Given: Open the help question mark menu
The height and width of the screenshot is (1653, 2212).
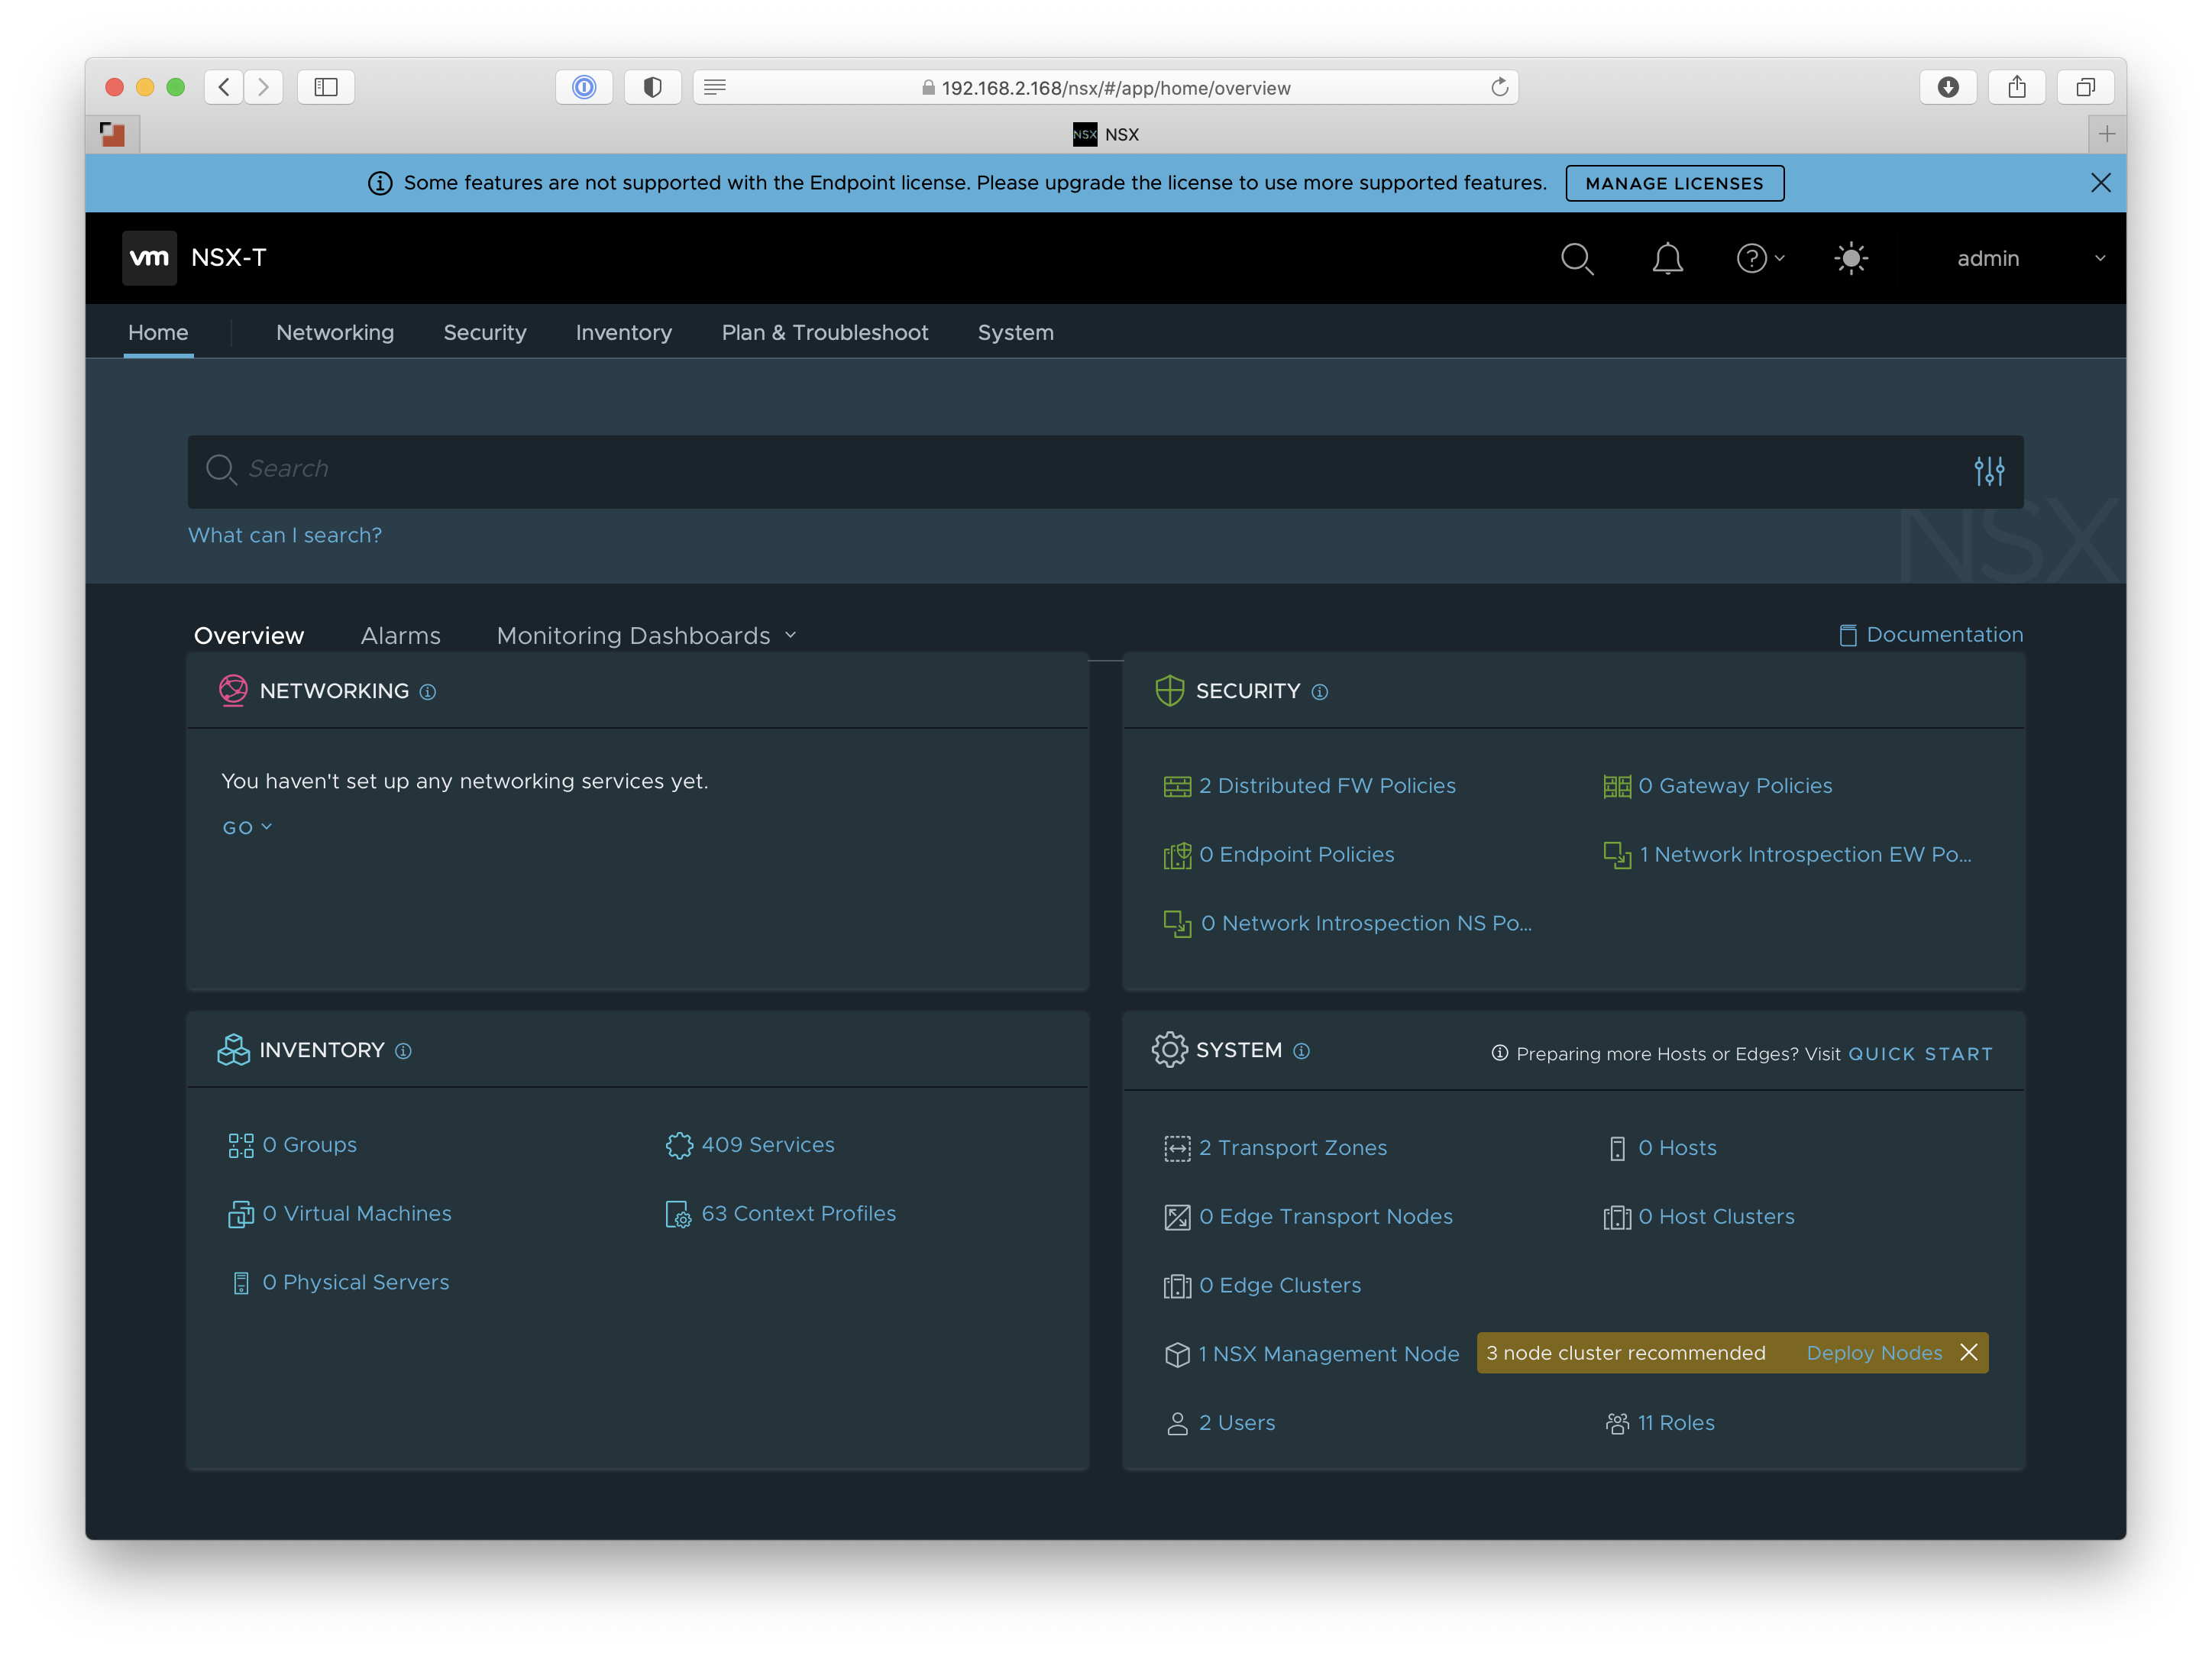Looking at the screenshot, I should [x=1759, y=259].
